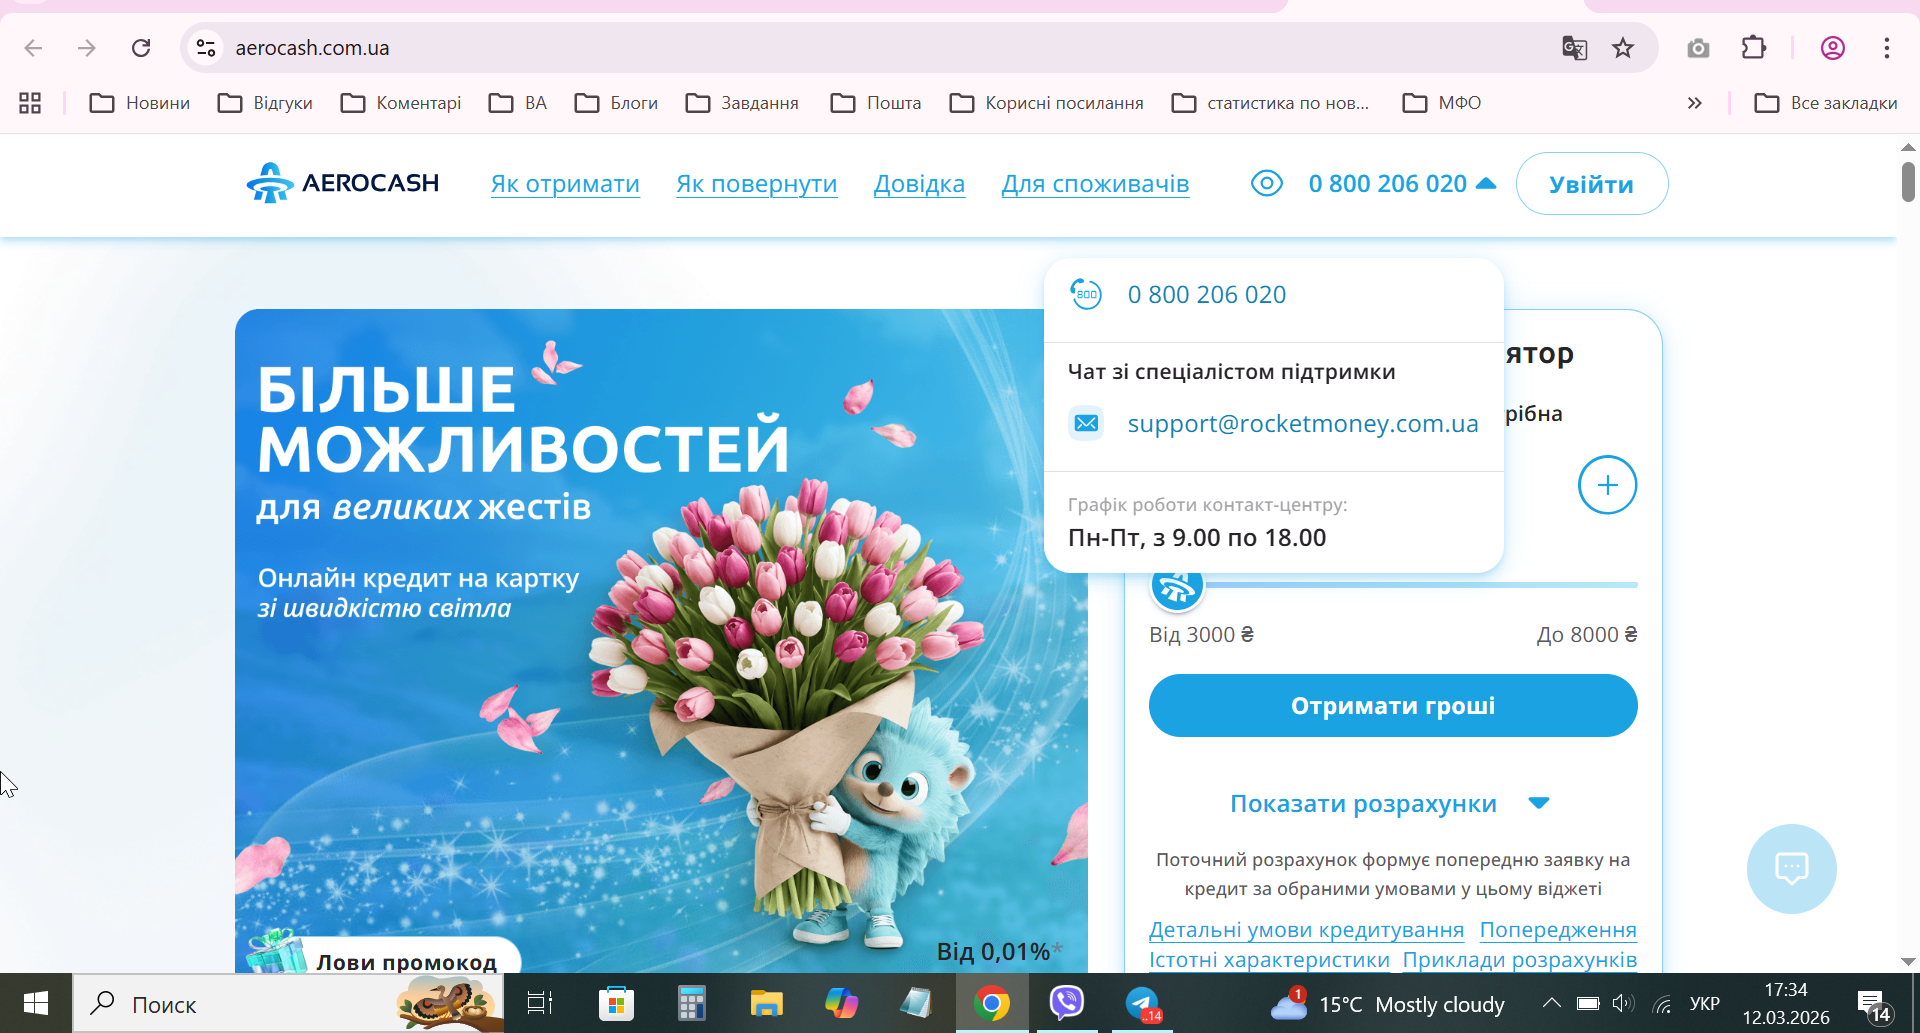Click the envelope email icon in popup
Viewport: 1920px width, 1033px height.
1086,423
